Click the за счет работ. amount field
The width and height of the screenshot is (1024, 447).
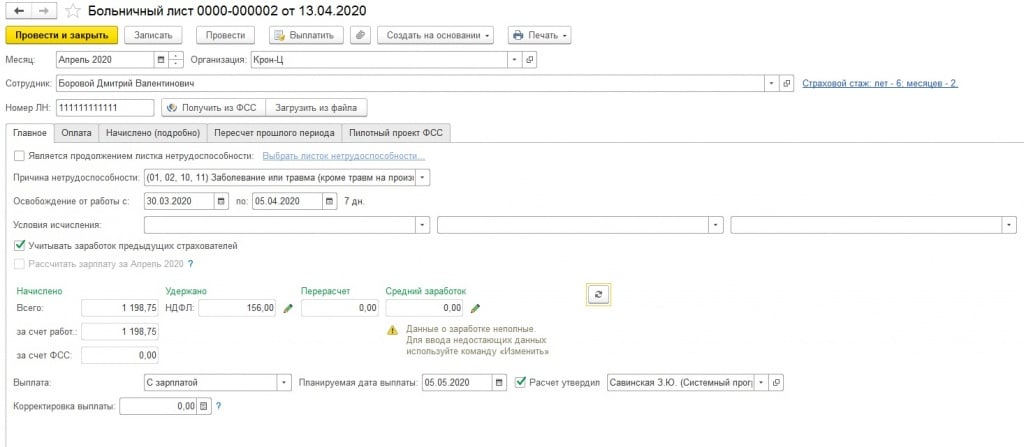[x=120, y=332]
